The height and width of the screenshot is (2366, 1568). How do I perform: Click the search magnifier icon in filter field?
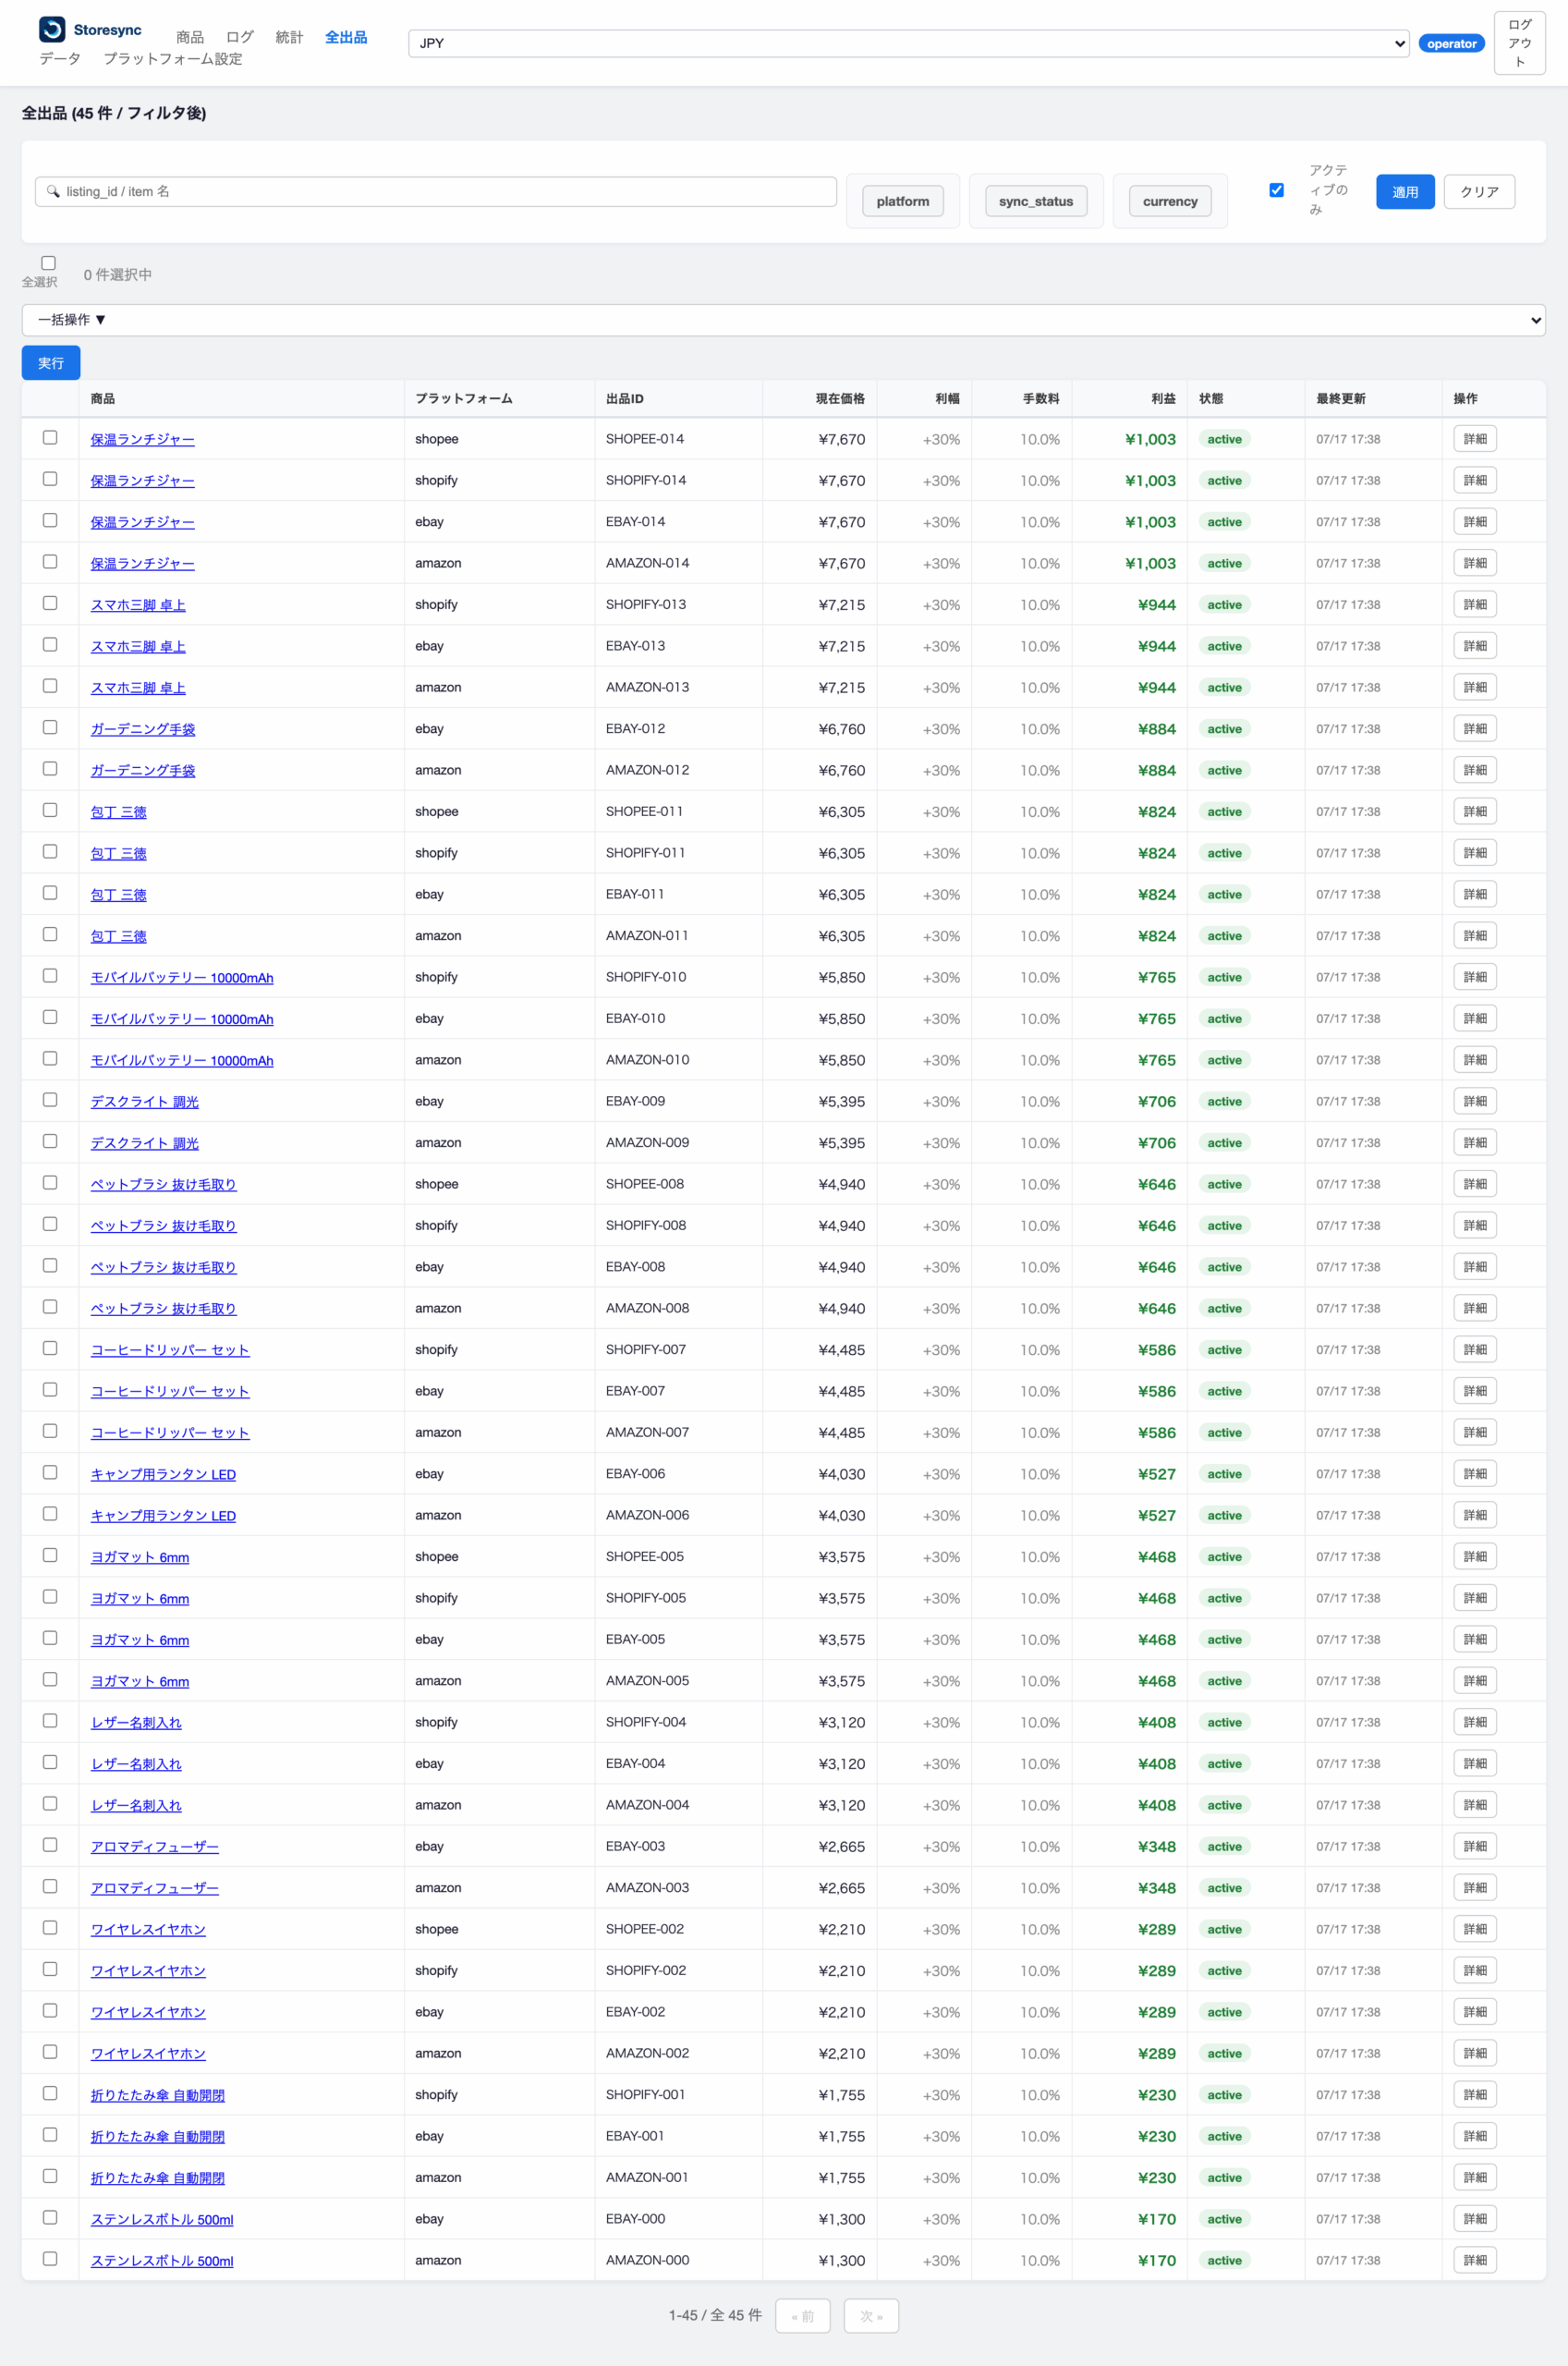click(53, 191)
